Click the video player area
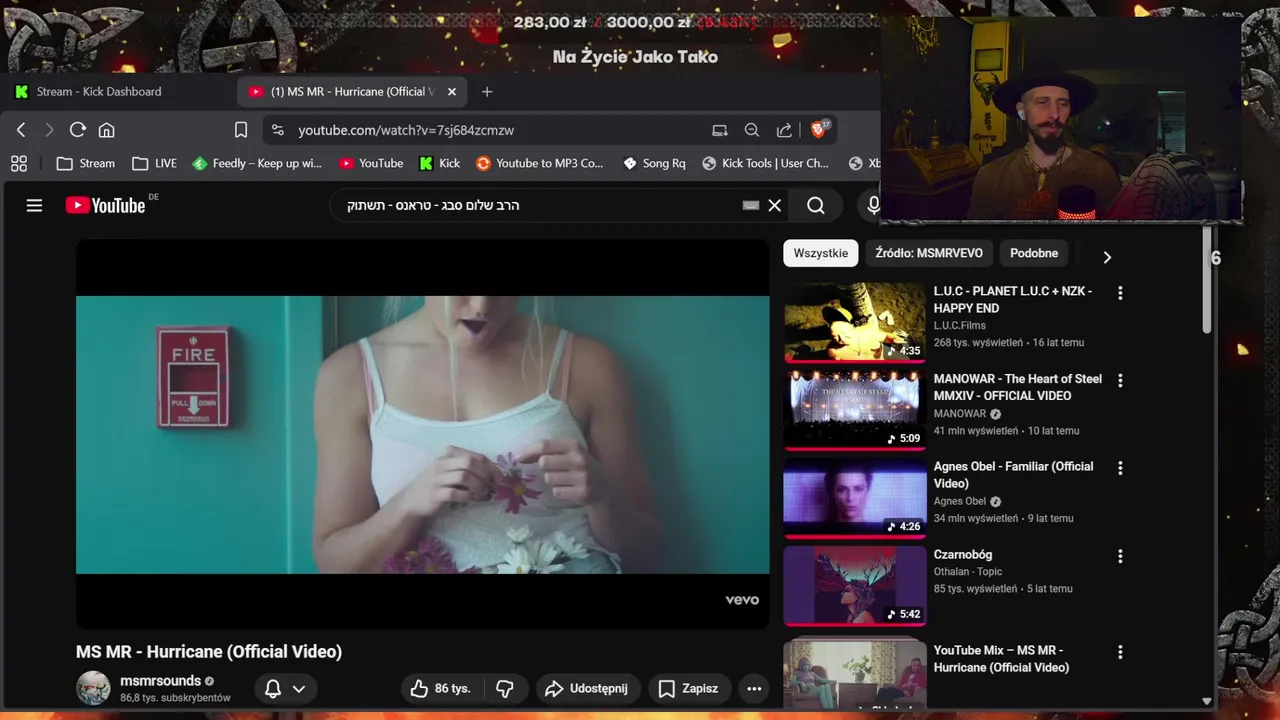The width and height of the screenshot is (1280, 720). pyautogui.click(x=423, y=434)
